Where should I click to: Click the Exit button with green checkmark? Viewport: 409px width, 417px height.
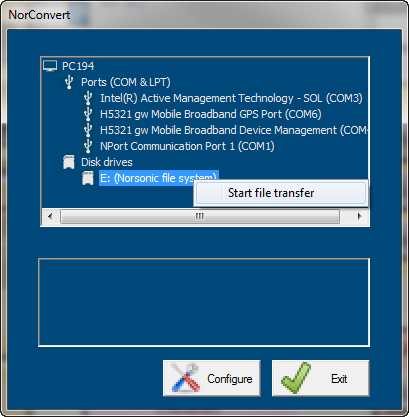click(x=321, y=378)
